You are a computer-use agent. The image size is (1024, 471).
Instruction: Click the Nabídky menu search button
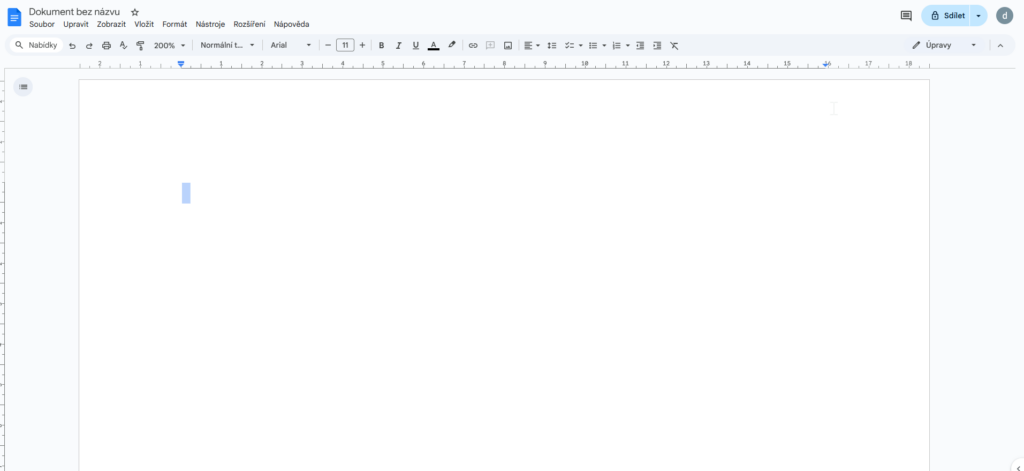(37, 45)
